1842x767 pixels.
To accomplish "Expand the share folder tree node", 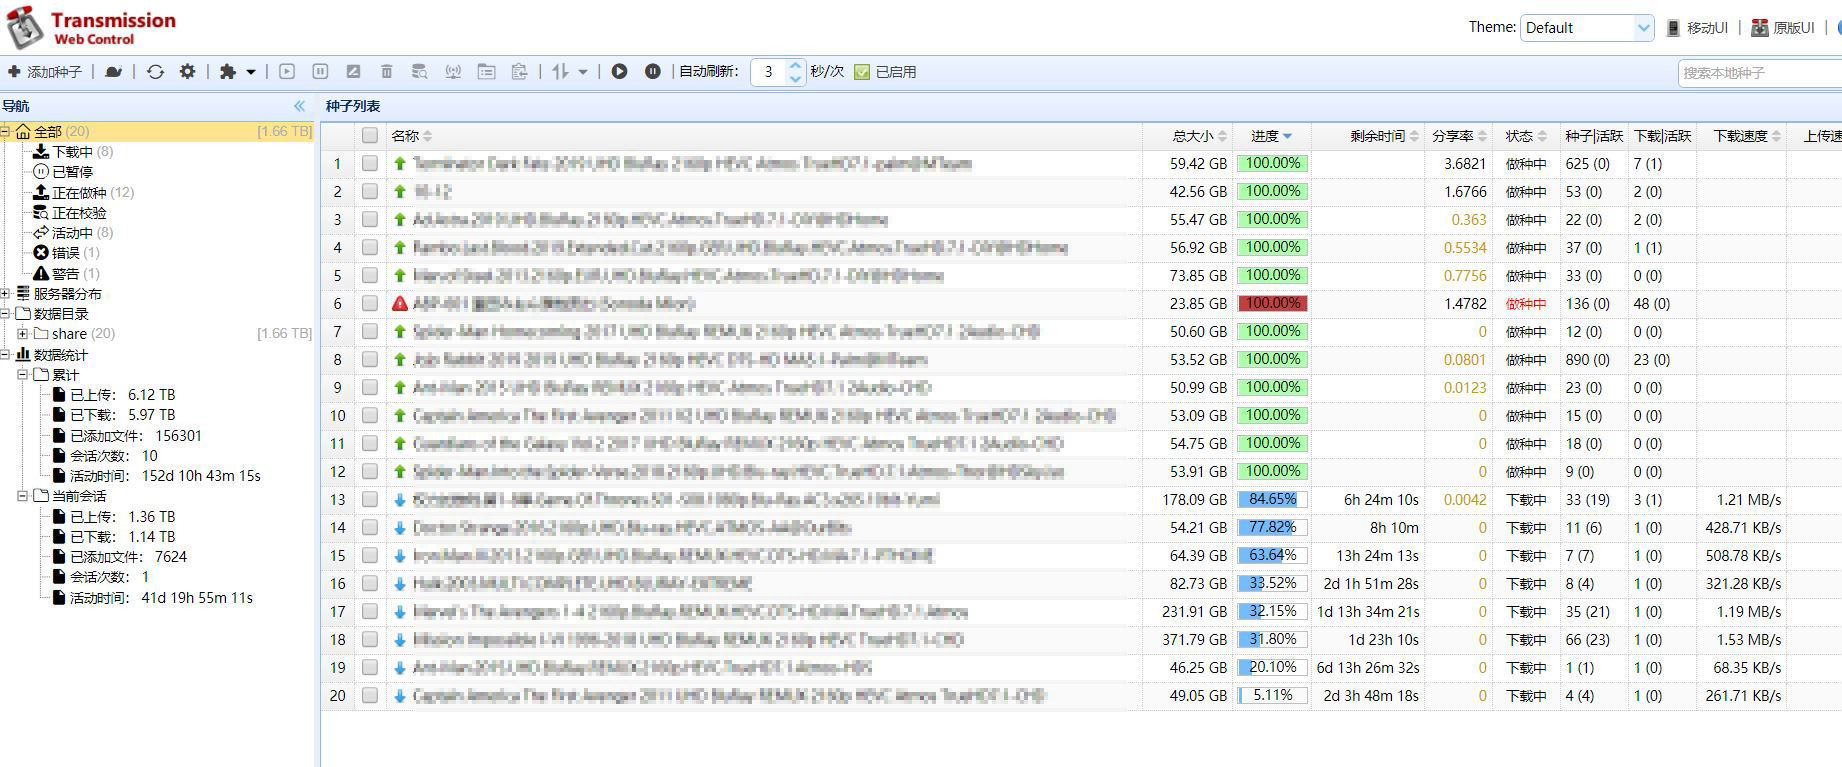I will coord(22,334).
